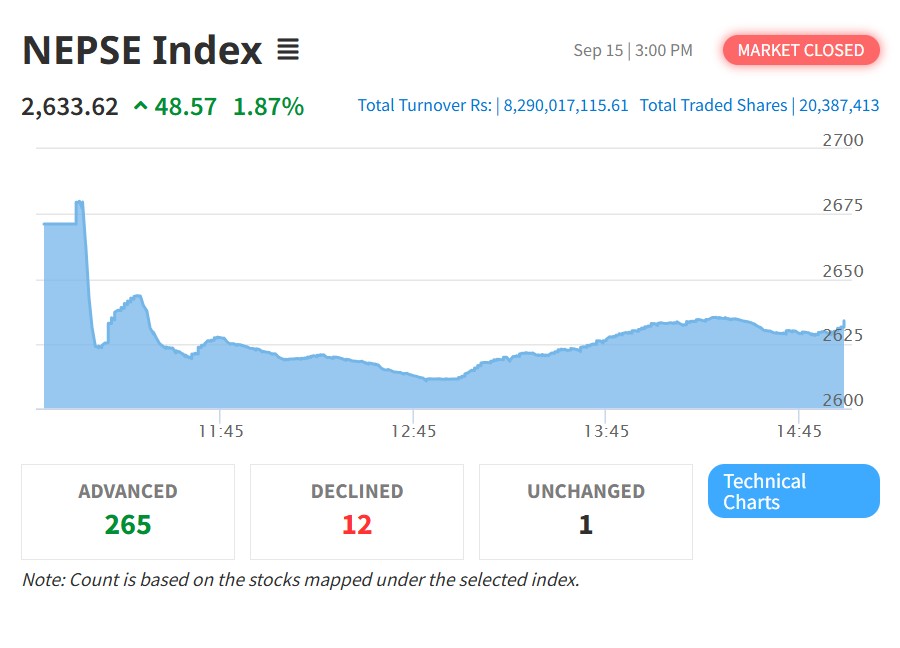Click the Total Turnover Rs value
Screen dimensions: 900x648
tap(565, 106)
